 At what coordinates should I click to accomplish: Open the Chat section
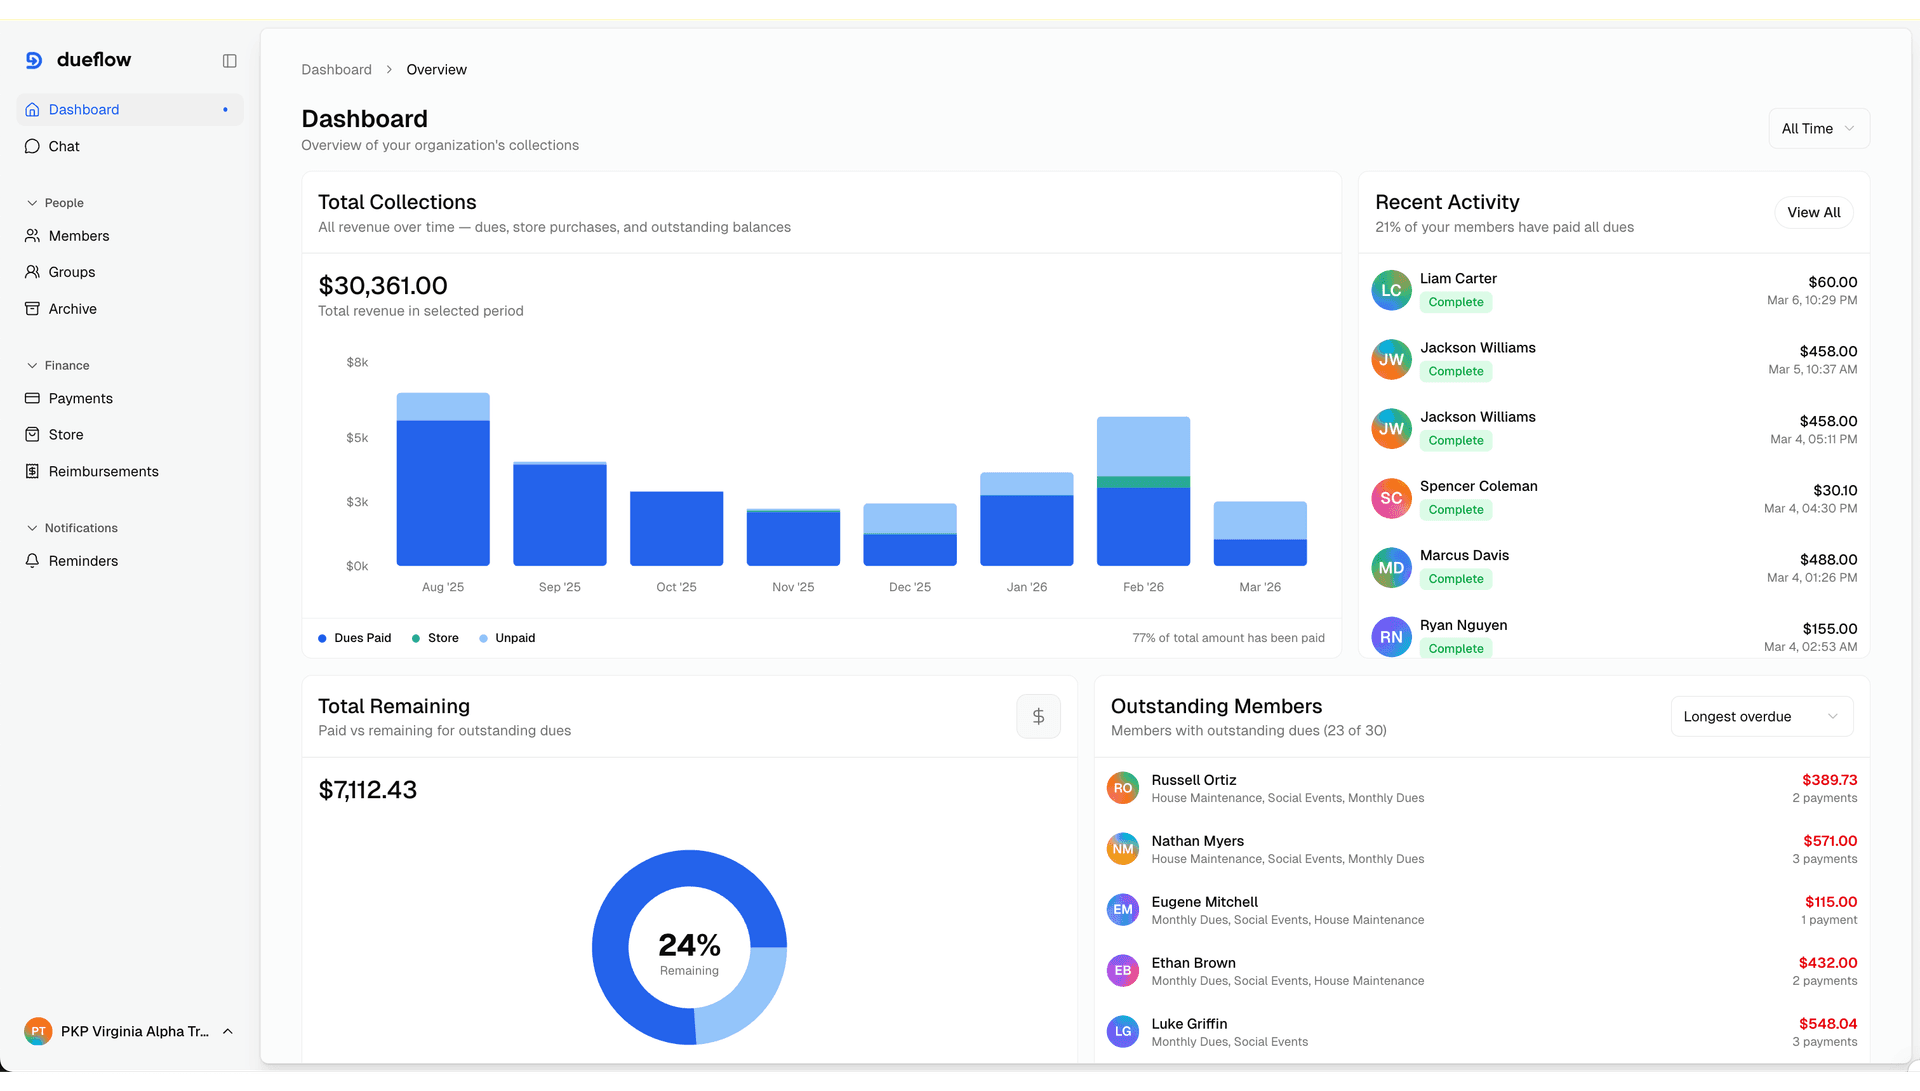point(64,146)
